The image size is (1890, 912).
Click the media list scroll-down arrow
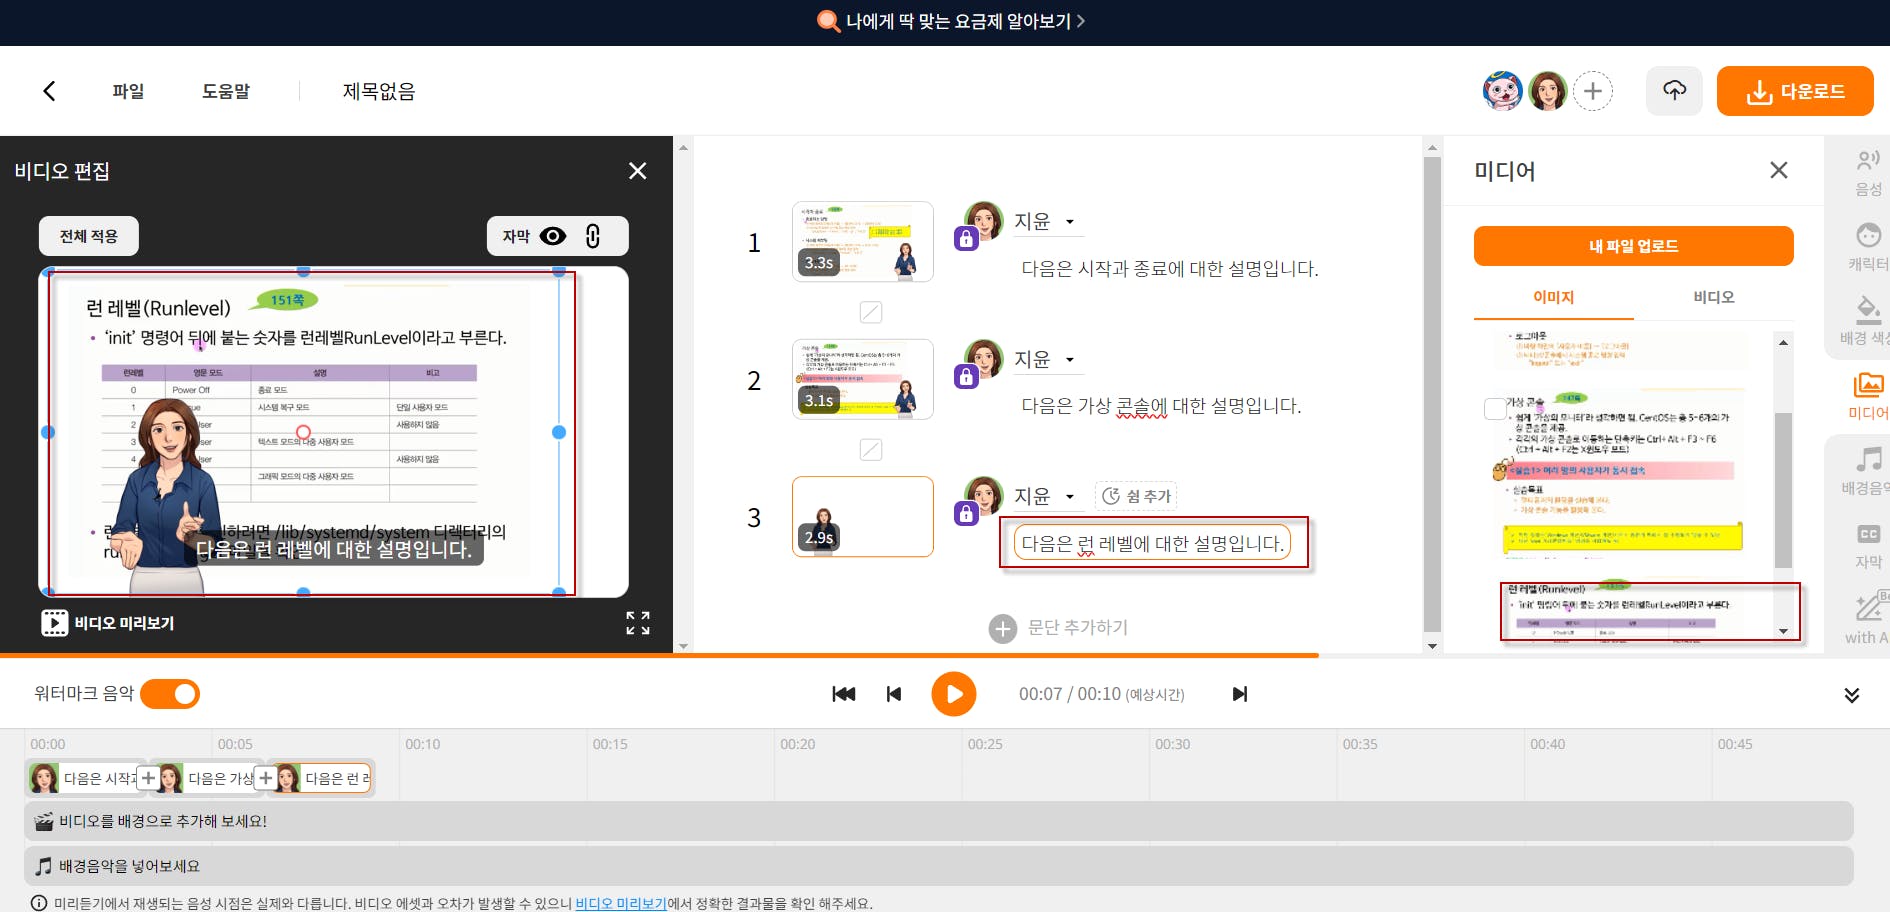coord(1783,631)
